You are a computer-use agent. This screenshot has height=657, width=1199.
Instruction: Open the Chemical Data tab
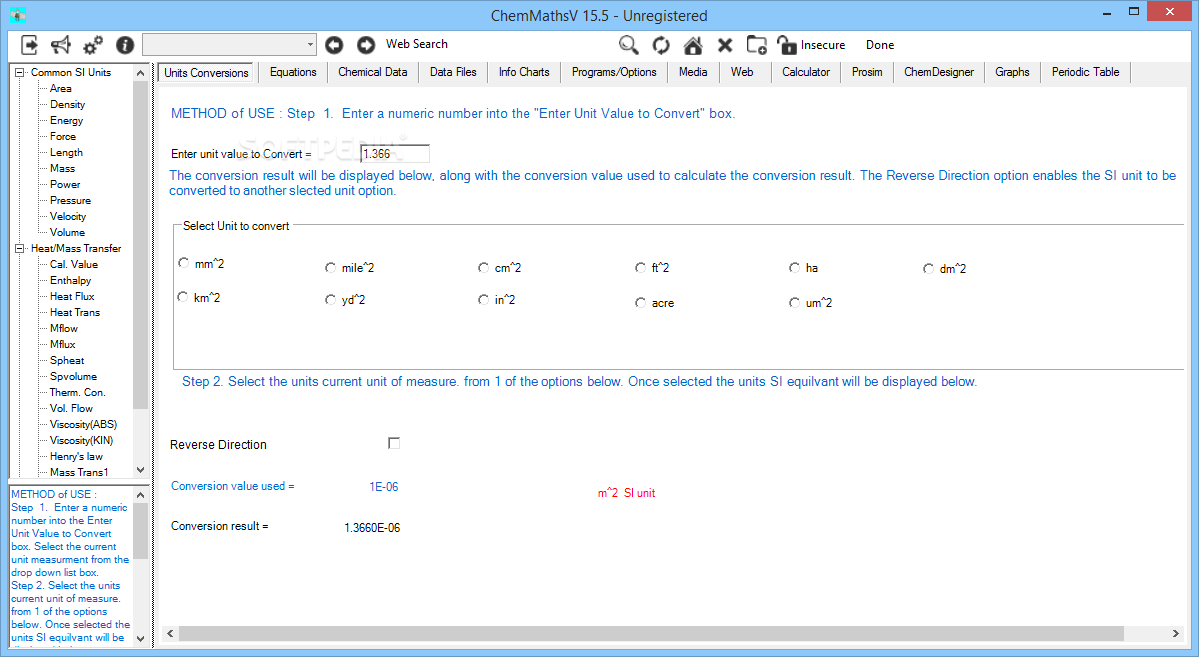(x=372, y=72)
